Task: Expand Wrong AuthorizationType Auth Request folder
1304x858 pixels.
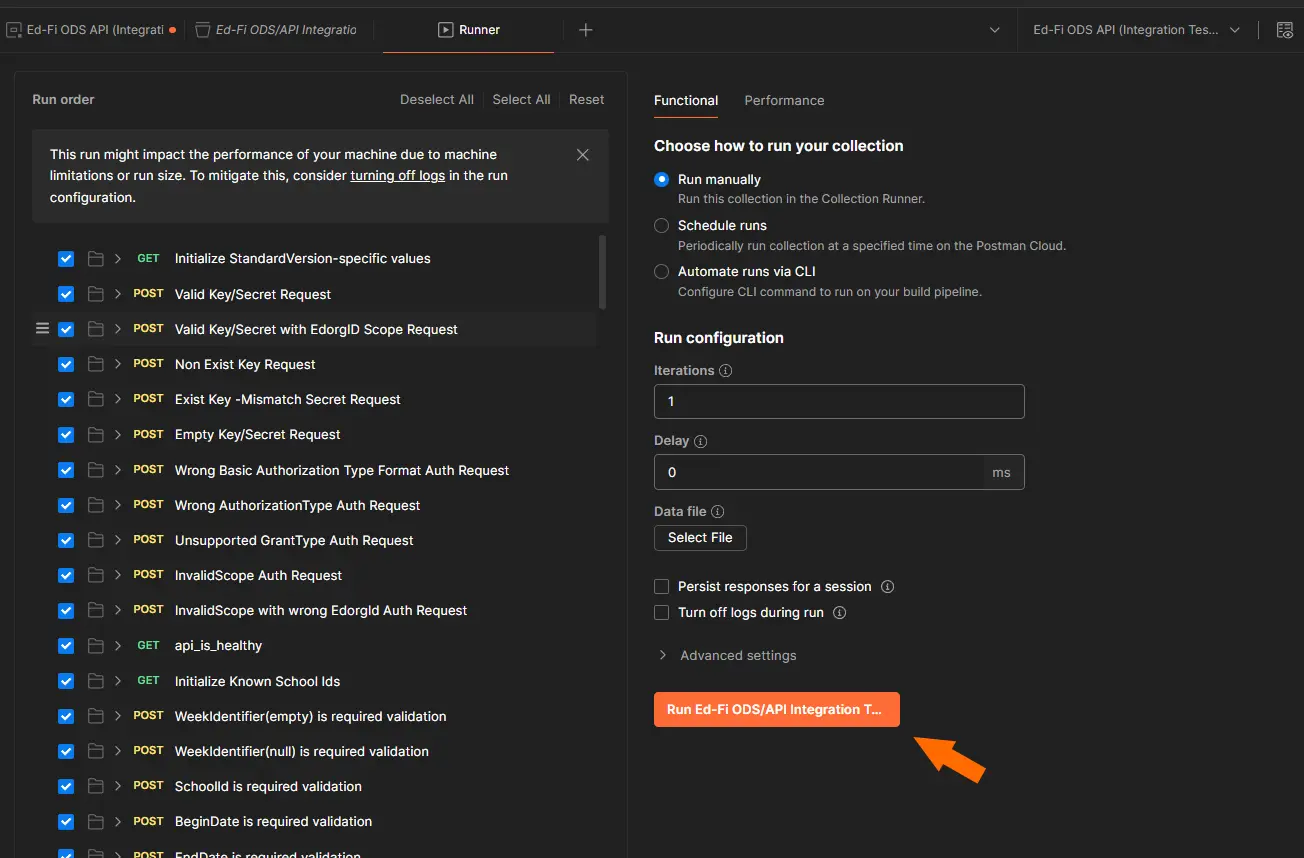Action: [118, 505]
